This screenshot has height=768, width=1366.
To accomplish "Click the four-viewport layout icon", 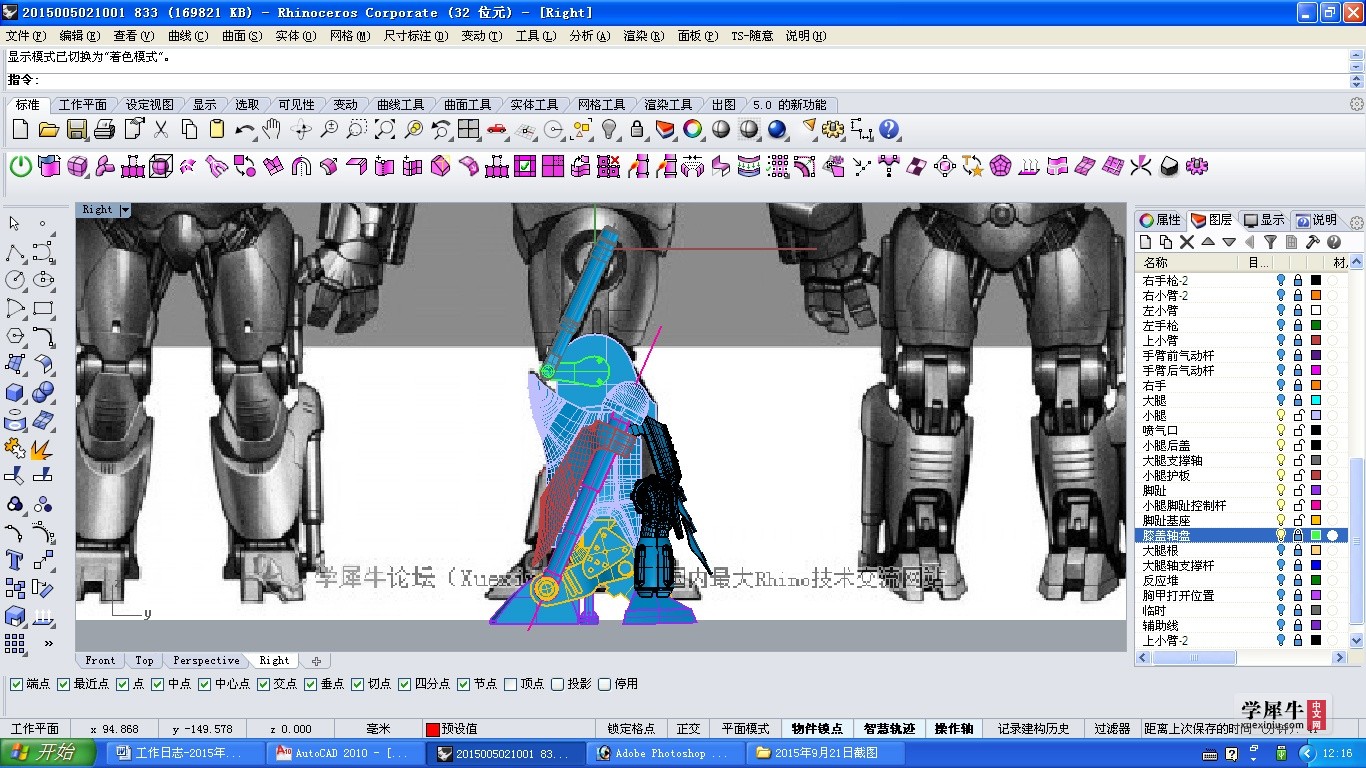I will pyautogui.click(x=469, y=129).
